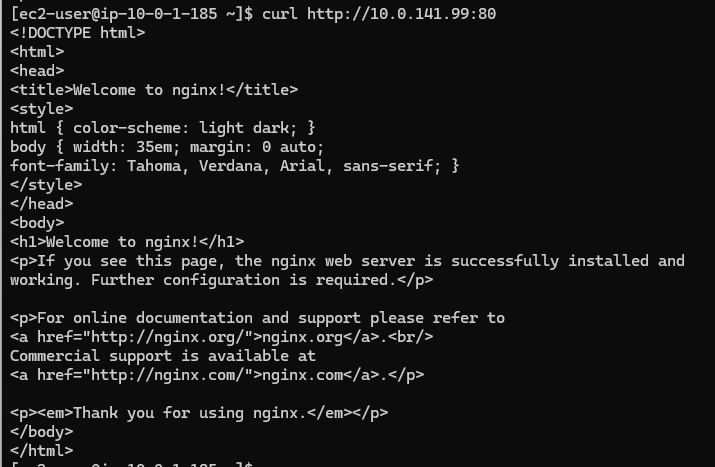Click the opening <style> tag
Screen dimensions: 715x467
coord(41,108)
